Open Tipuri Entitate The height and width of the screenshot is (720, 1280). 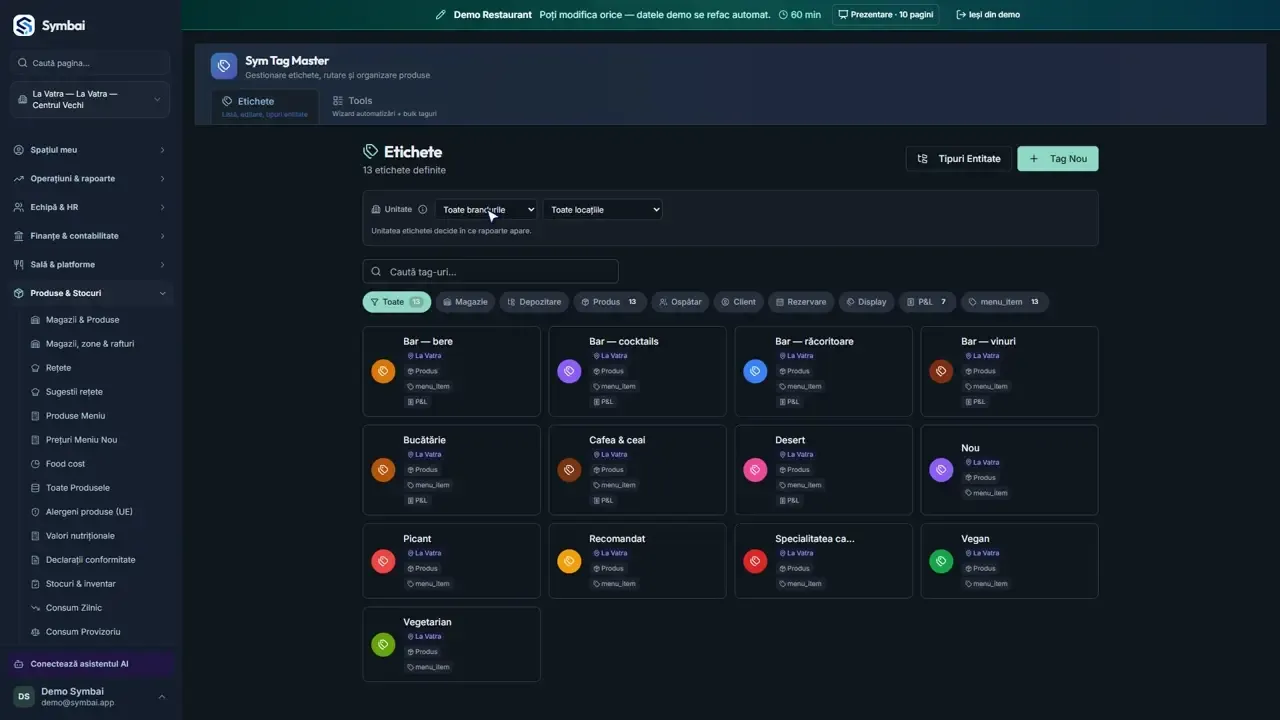959,159
